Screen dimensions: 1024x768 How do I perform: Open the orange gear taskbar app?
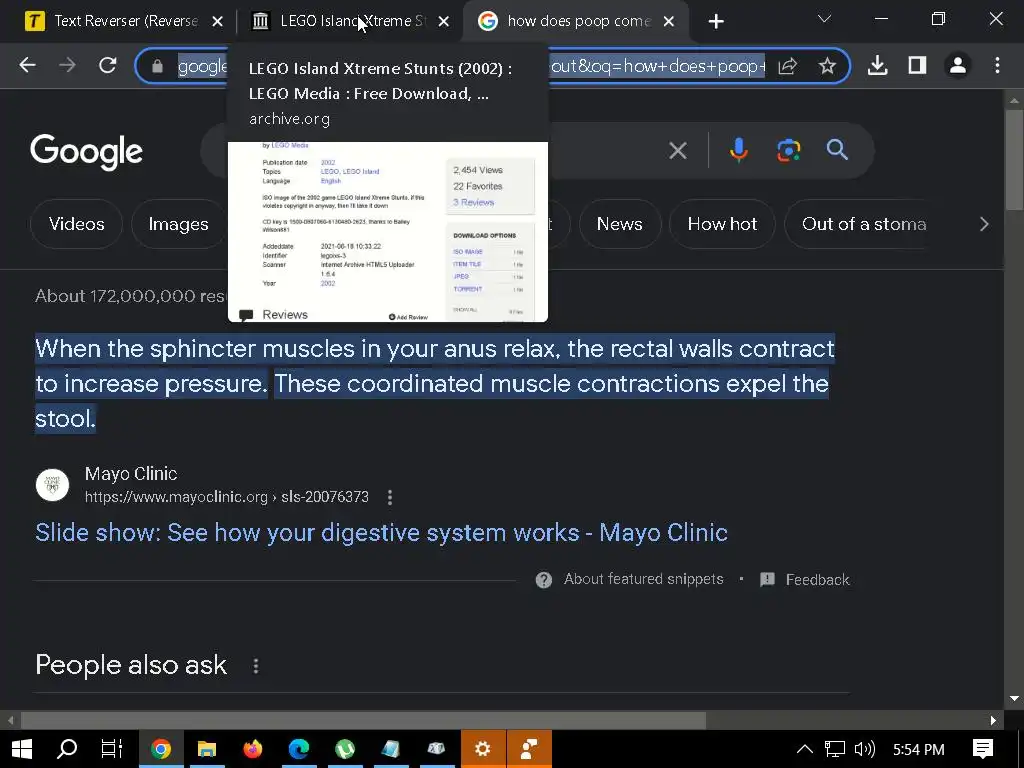[x=483, y=749]
